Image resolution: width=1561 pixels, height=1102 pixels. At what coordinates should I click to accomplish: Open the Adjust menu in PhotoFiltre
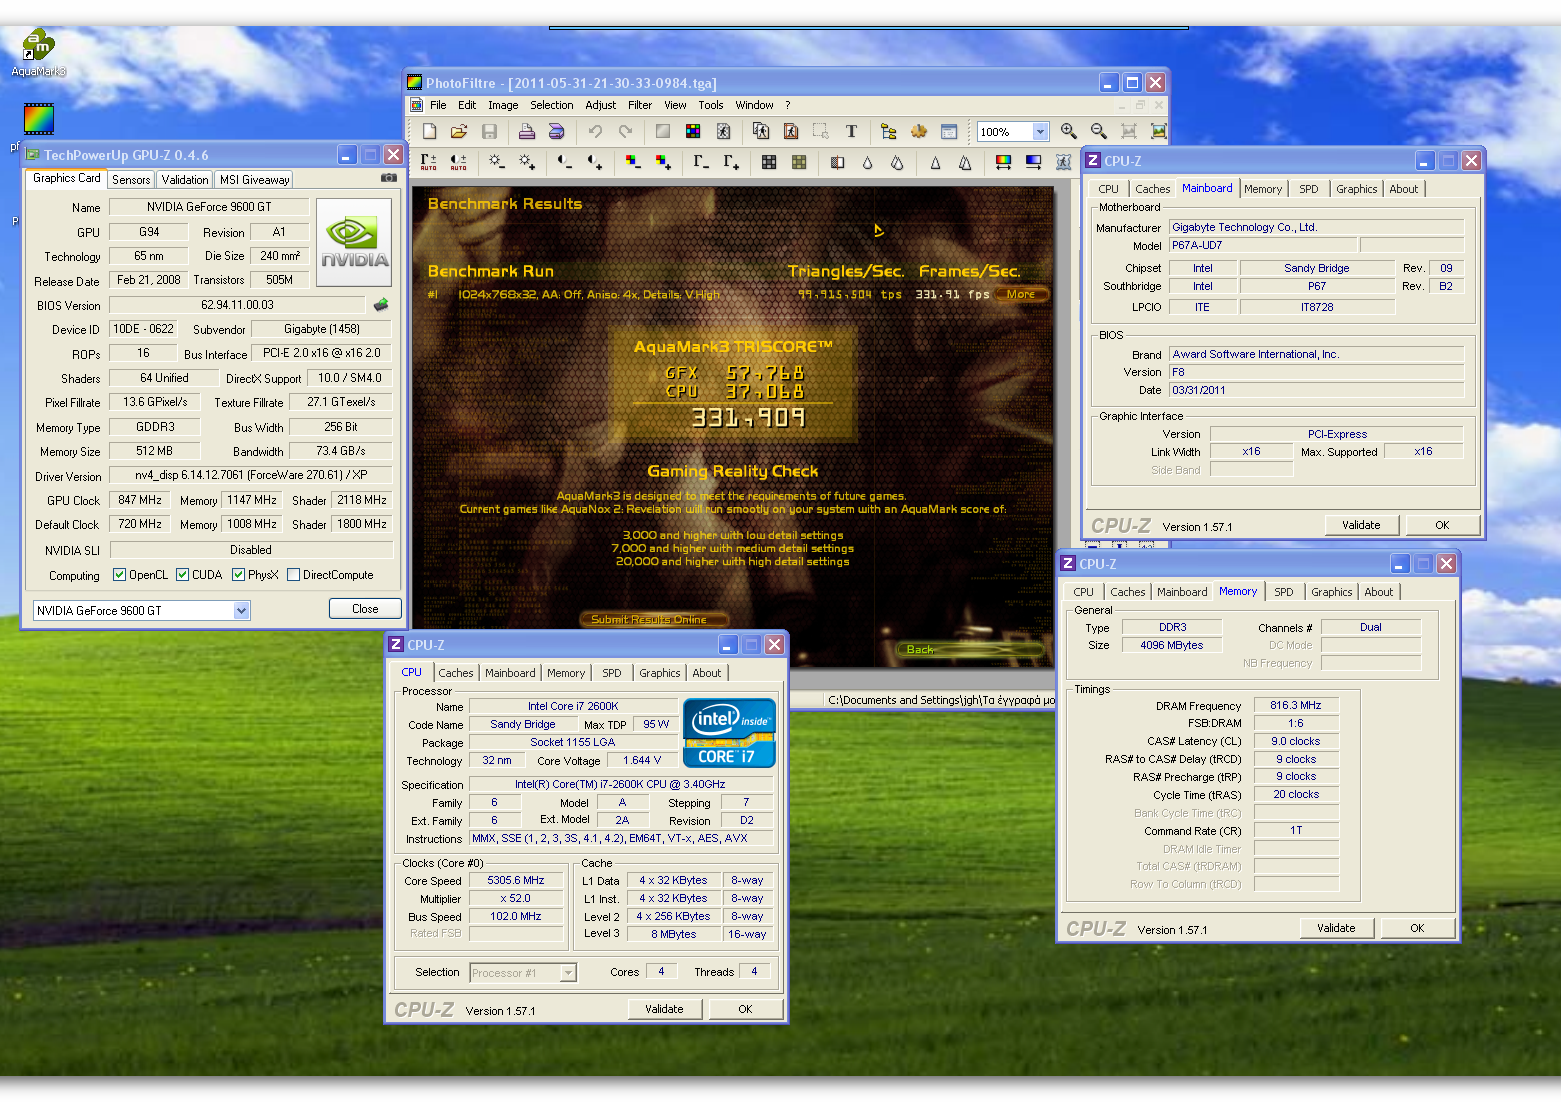point(600,105)
